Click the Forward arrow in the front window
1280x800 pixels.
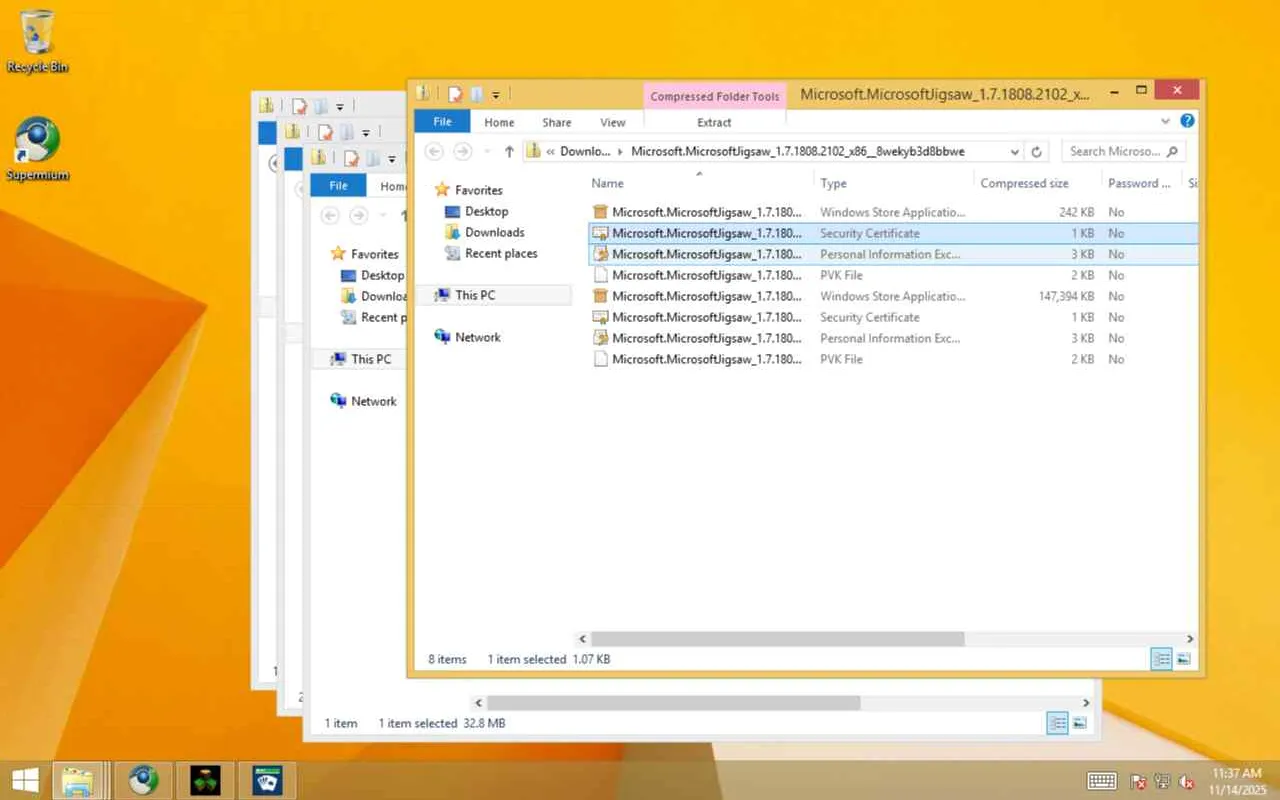click(462, 151)
